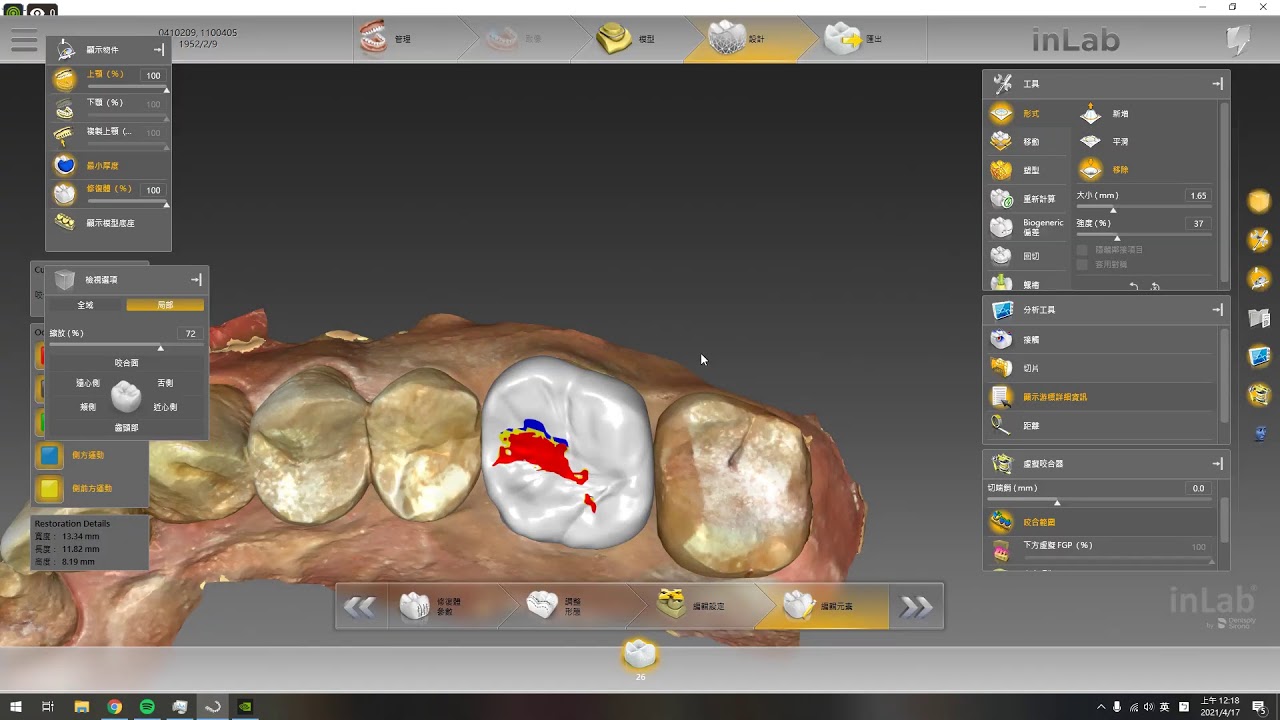Viewport: 1280px width, 720px height.
Task: Open the Windows Start menu
Action: click(16, 707)
